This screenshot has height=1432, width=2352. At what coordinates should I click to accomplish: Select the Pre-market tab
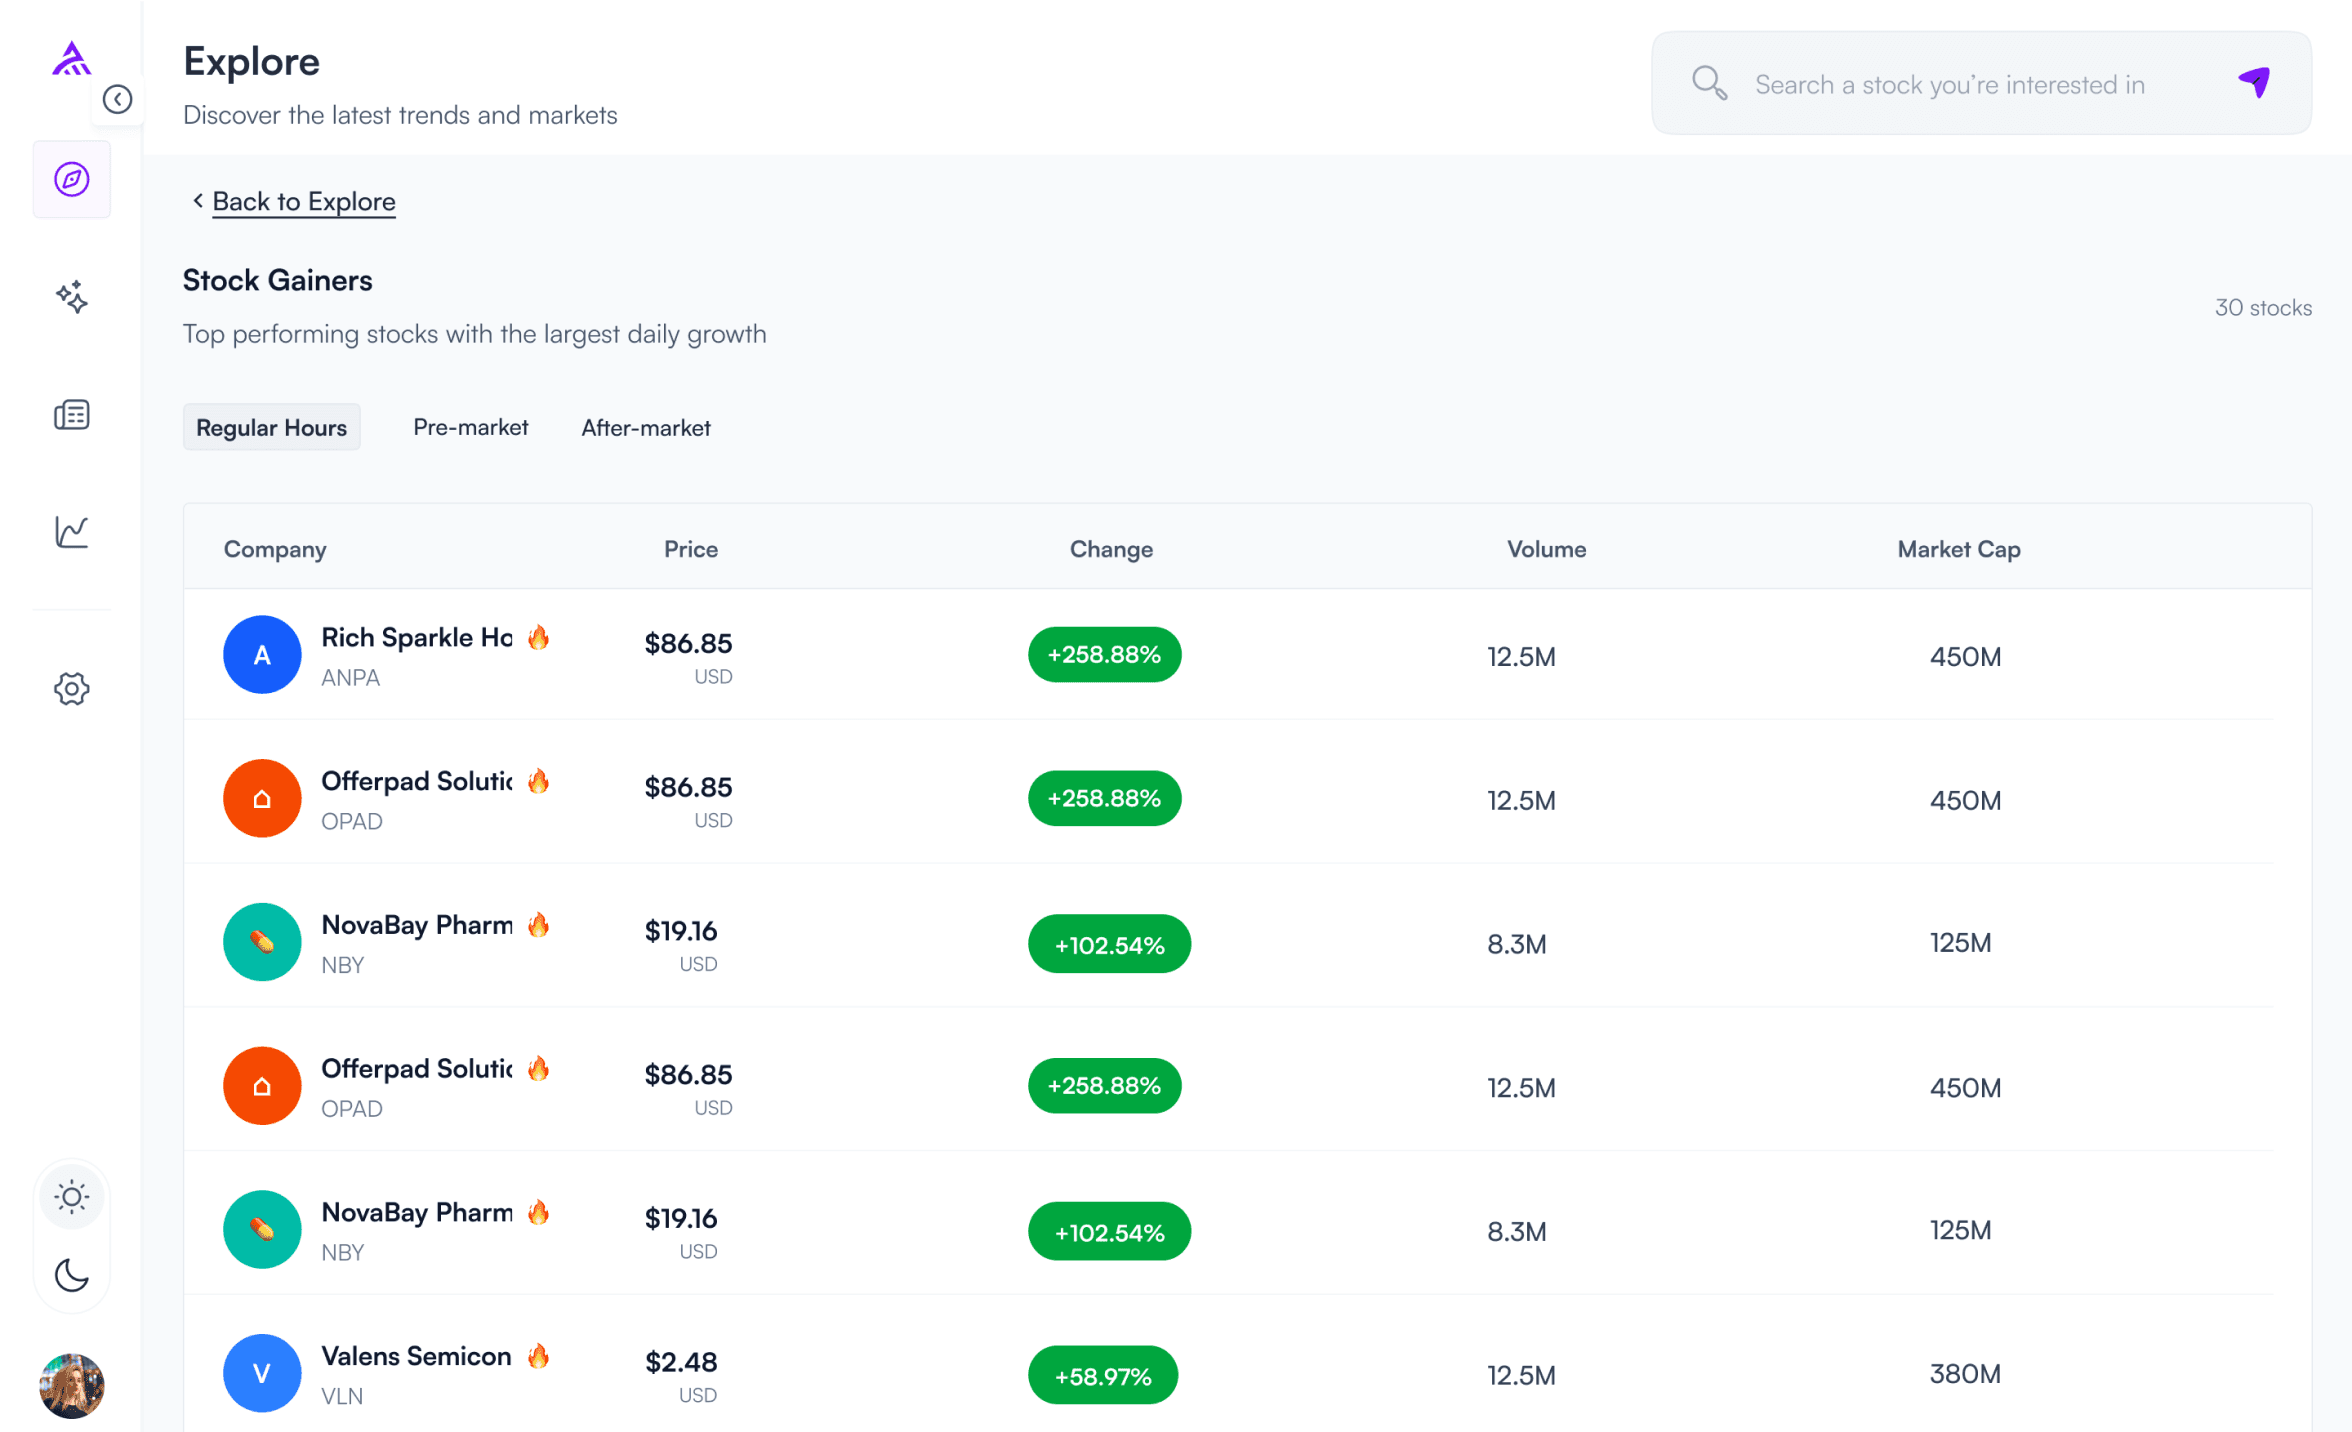[x=470, y=428]
